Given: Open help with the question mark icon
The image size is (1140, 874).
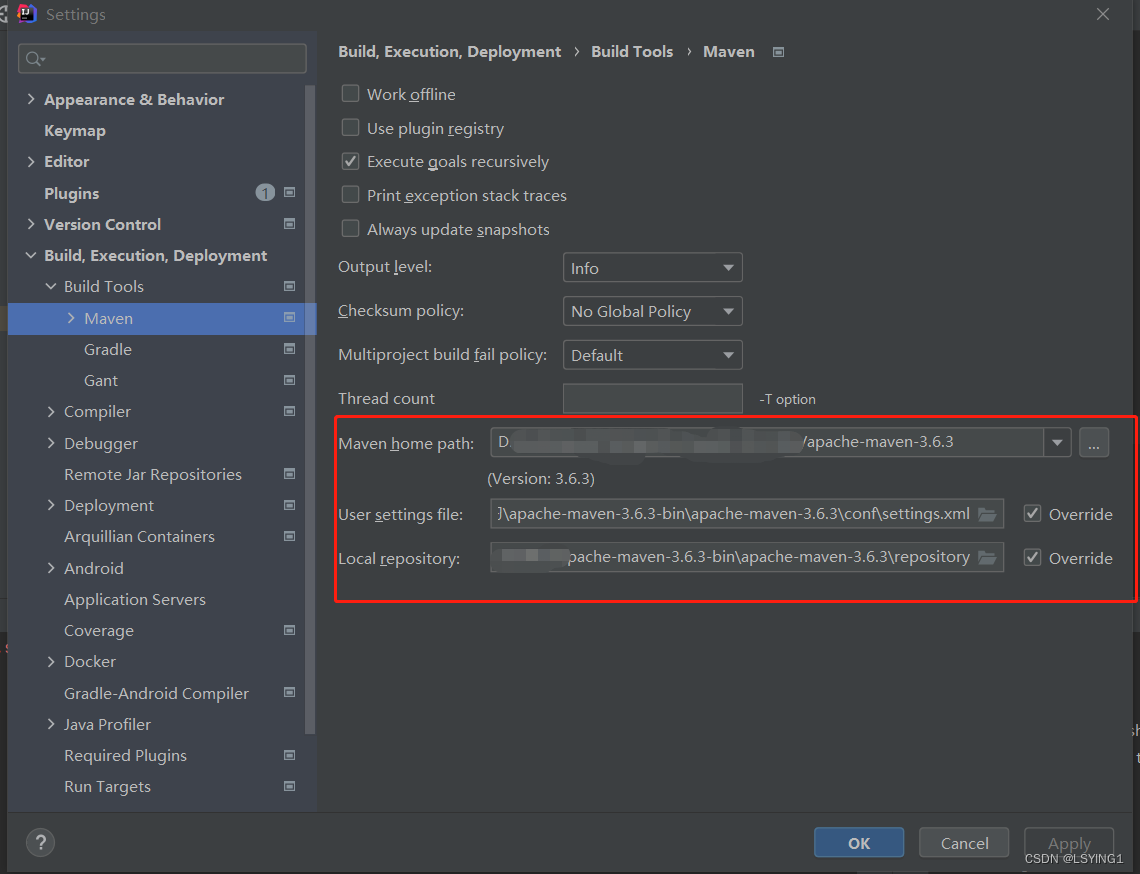Looking at the screenshot, I should click(x=41, y=843).
